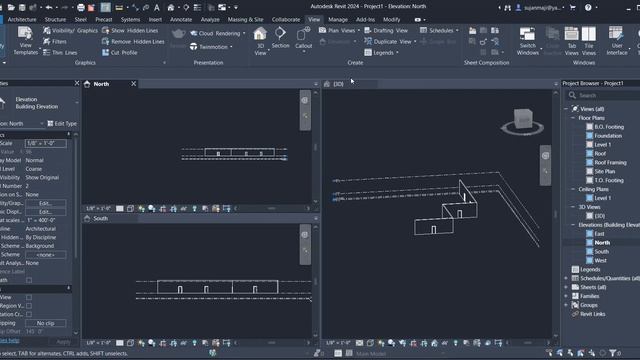Click Edit for Graphic Display Options
Screen dimensions: 640x360
pos(46,212)
